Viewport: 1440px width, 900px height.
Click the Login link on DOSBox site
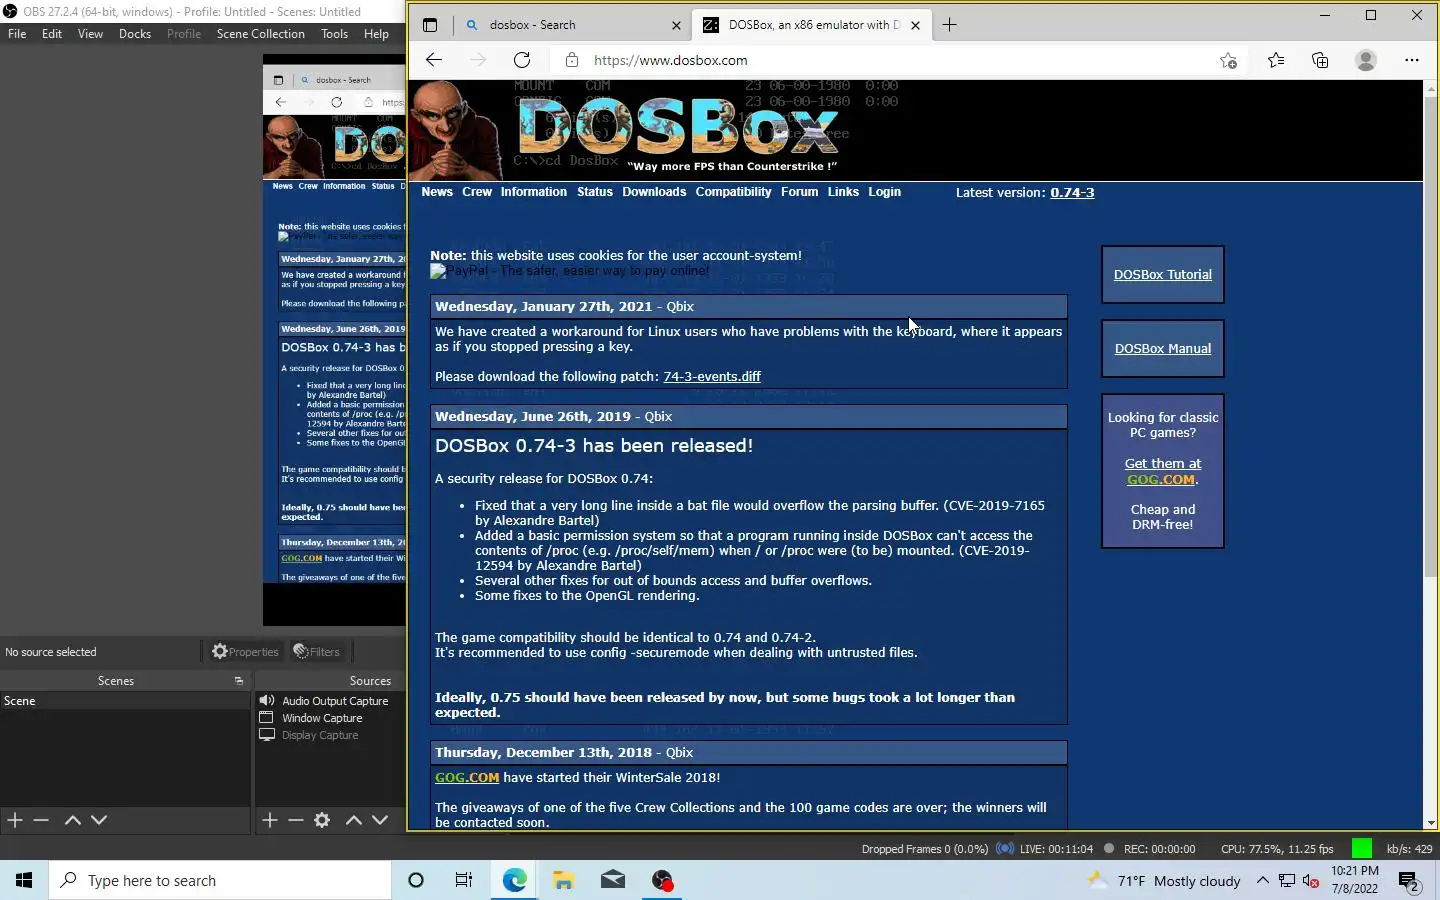coord(884,192)
